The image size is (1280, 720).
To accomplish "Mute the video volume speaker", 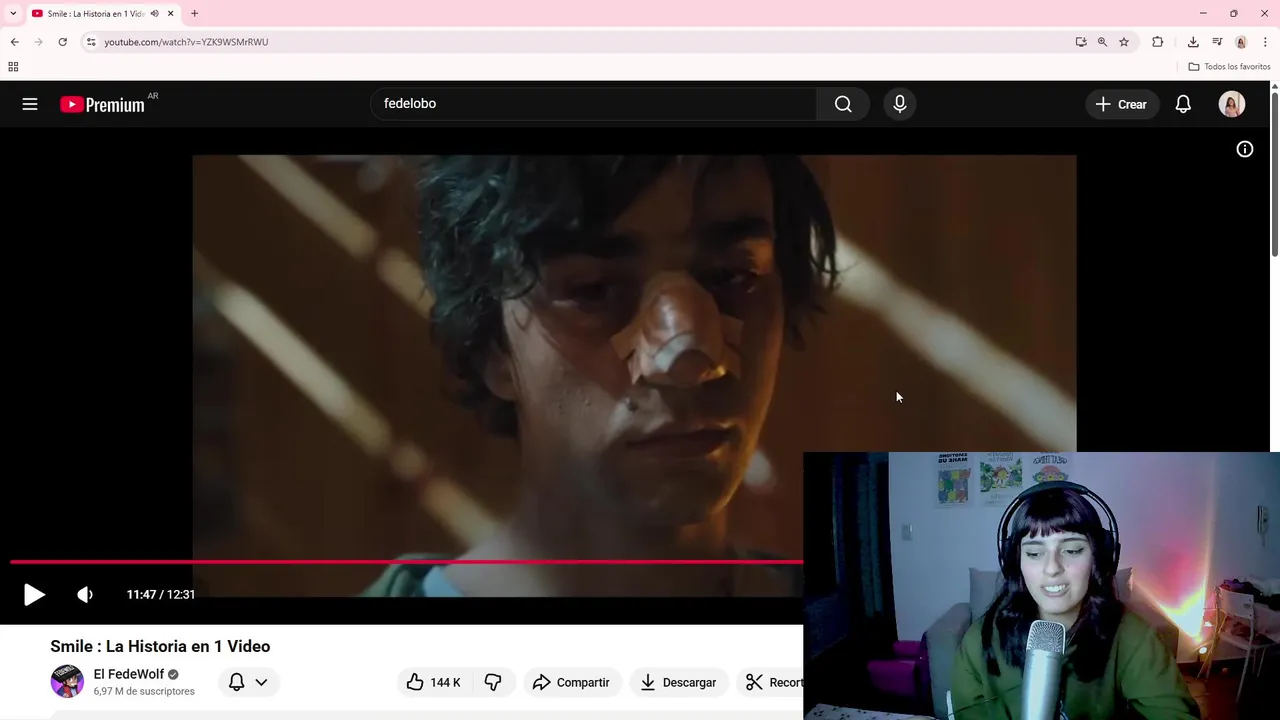I will 85,594.
